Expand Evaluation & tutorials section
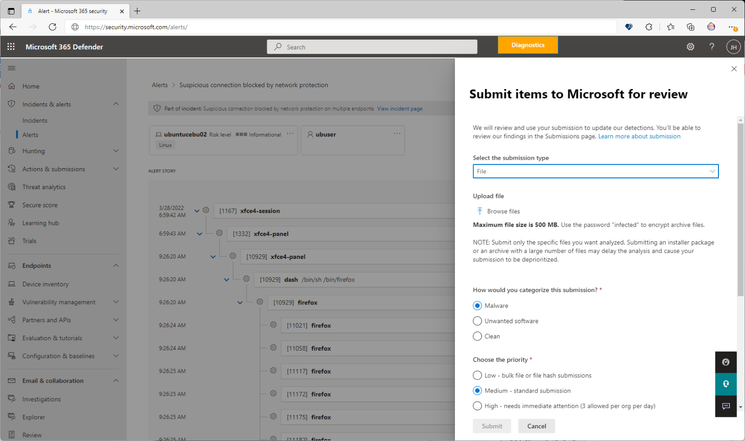Screen dimensions: 745x441 [x=116, y=338]
